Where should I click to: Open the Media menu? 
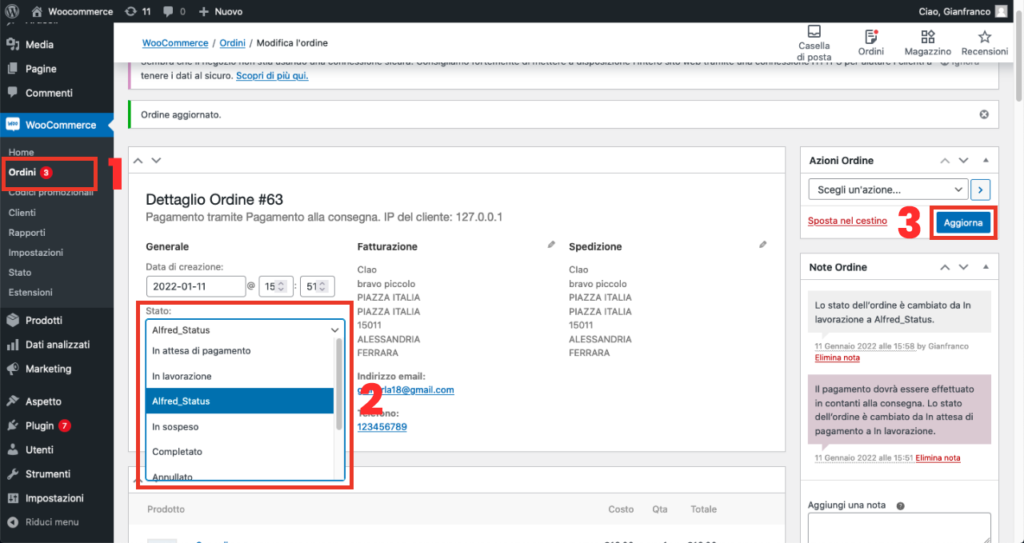[x=39, y=44]
